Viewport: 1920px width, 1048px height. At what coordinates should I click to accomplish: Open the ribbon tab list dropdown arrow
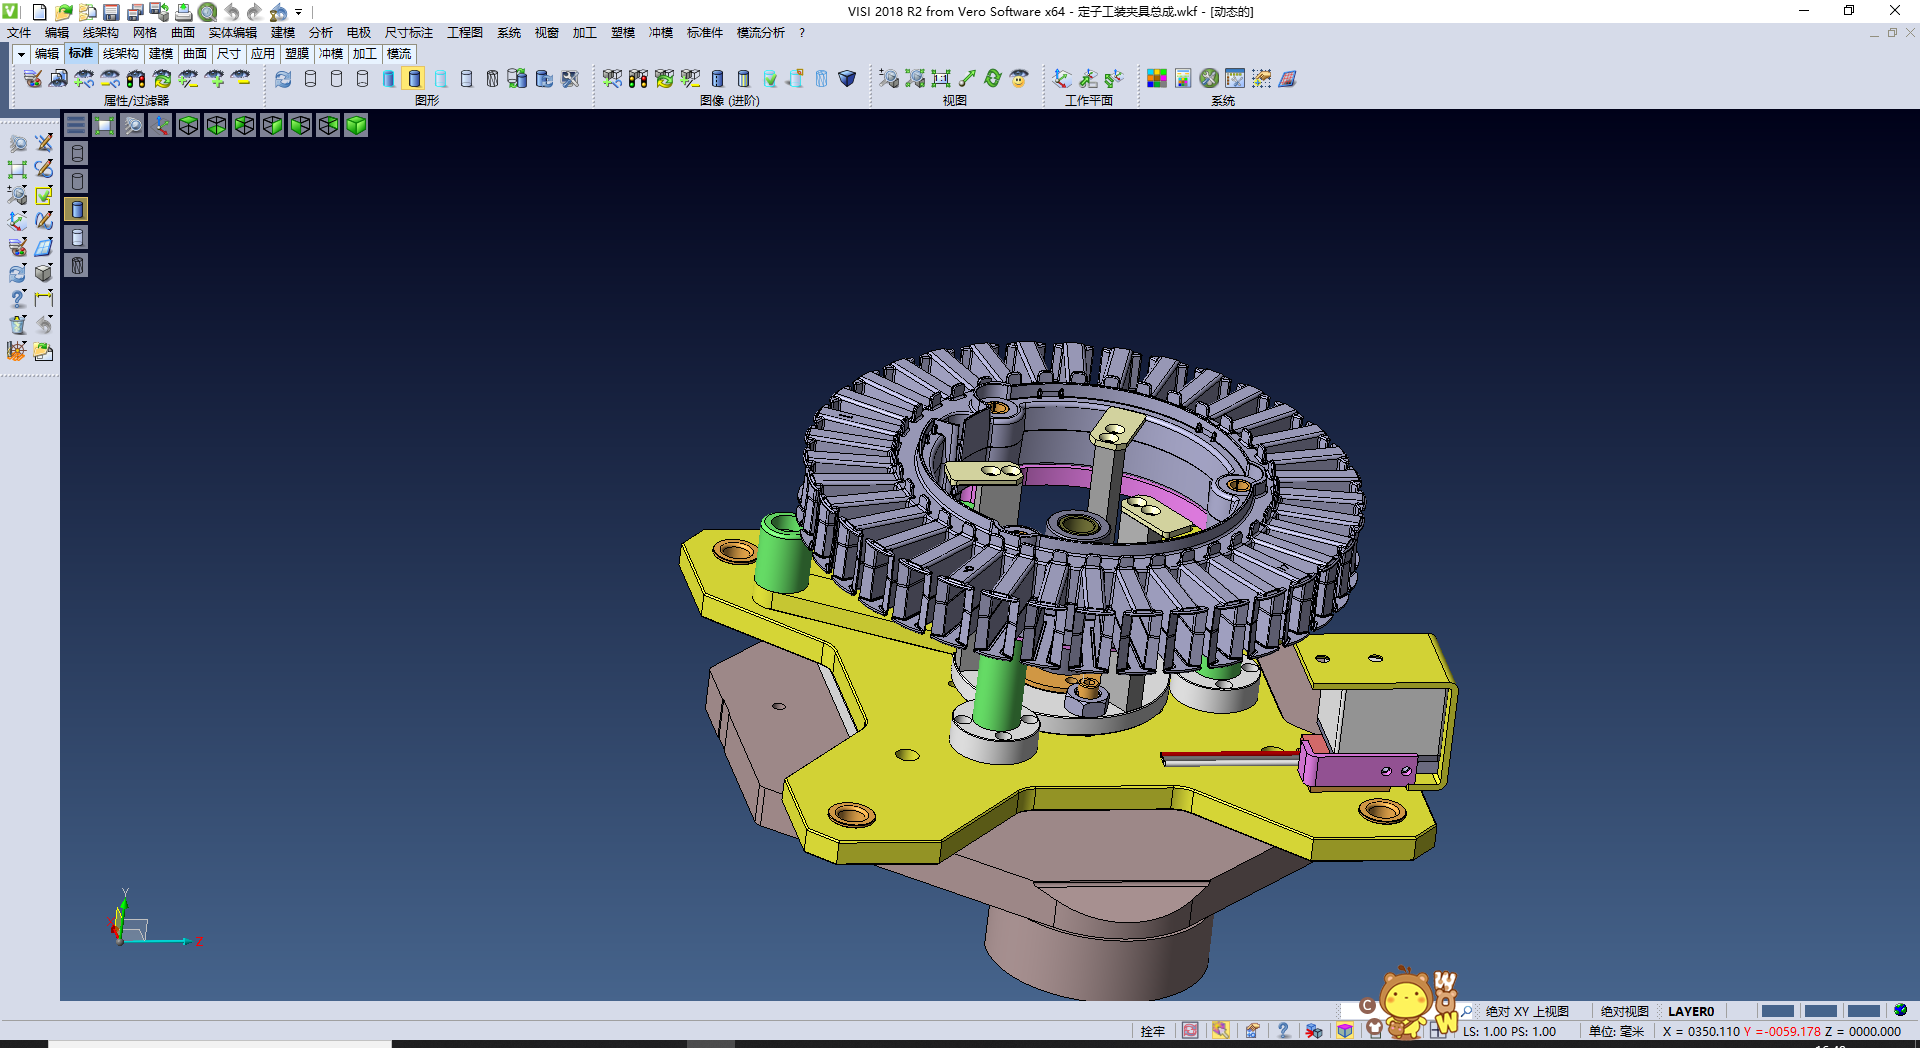(21, 54)
